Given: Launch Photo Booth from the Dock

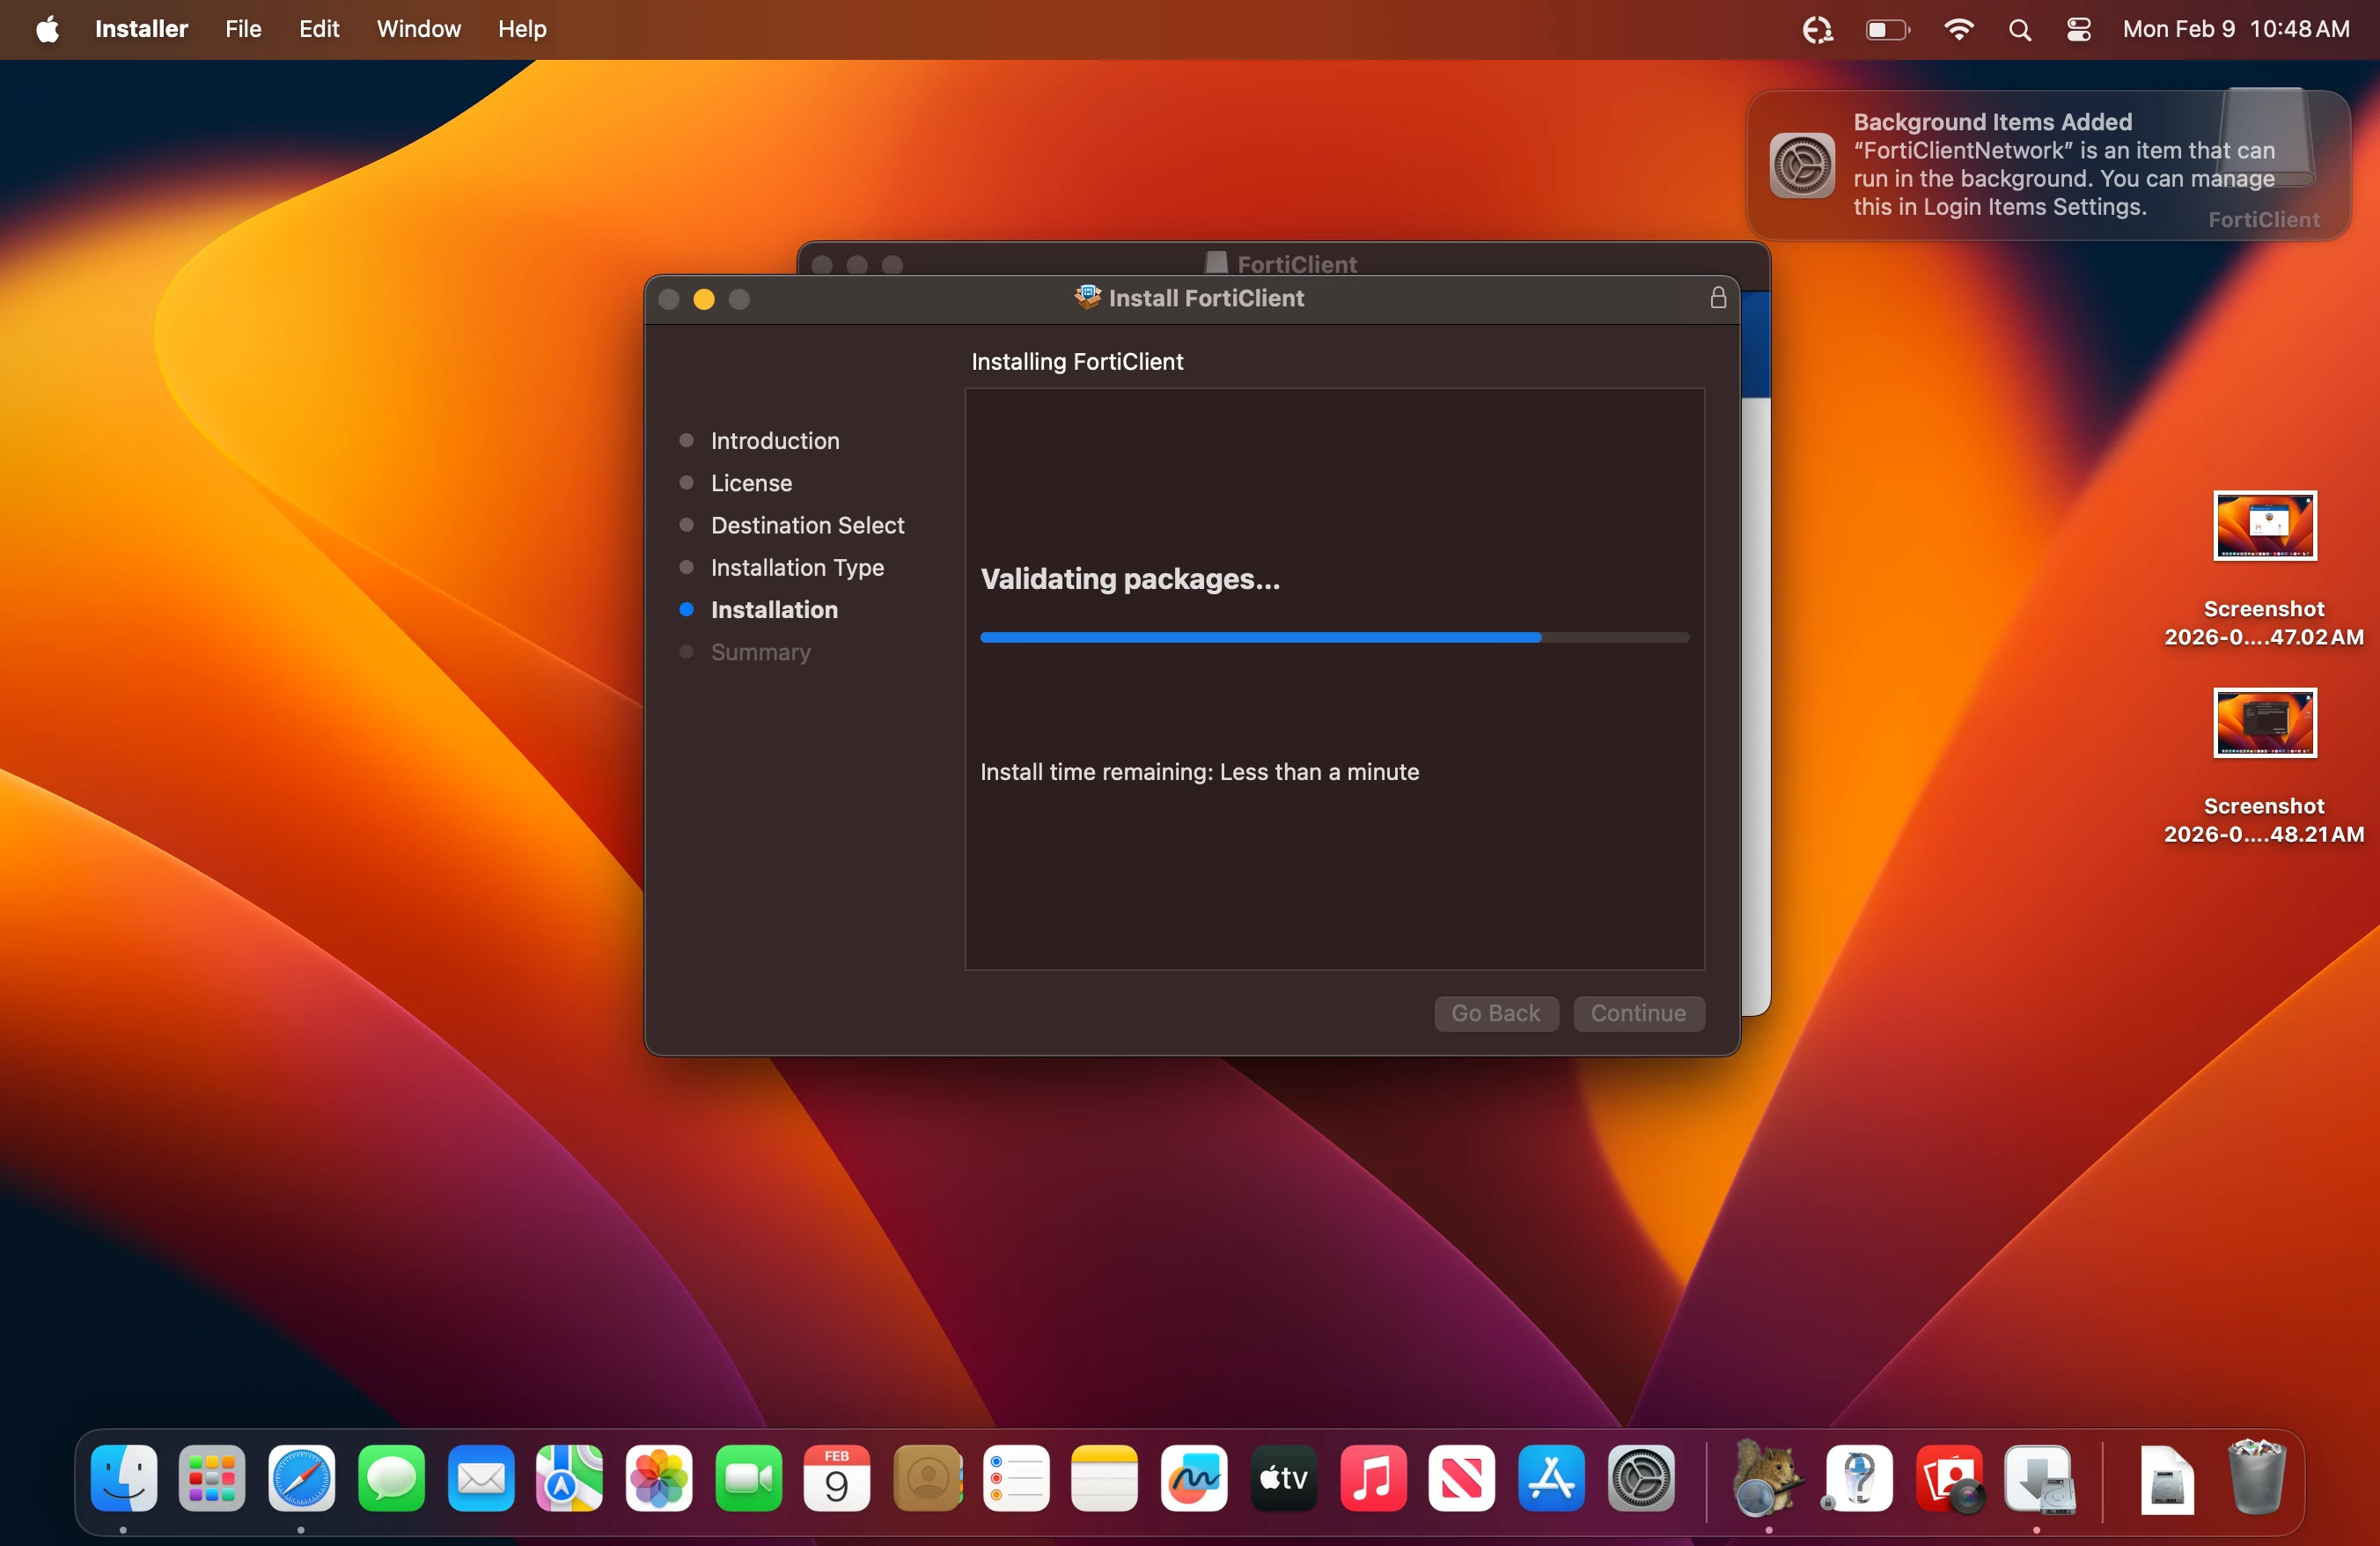Looking at the screenshot, I should (1949, 1478).
